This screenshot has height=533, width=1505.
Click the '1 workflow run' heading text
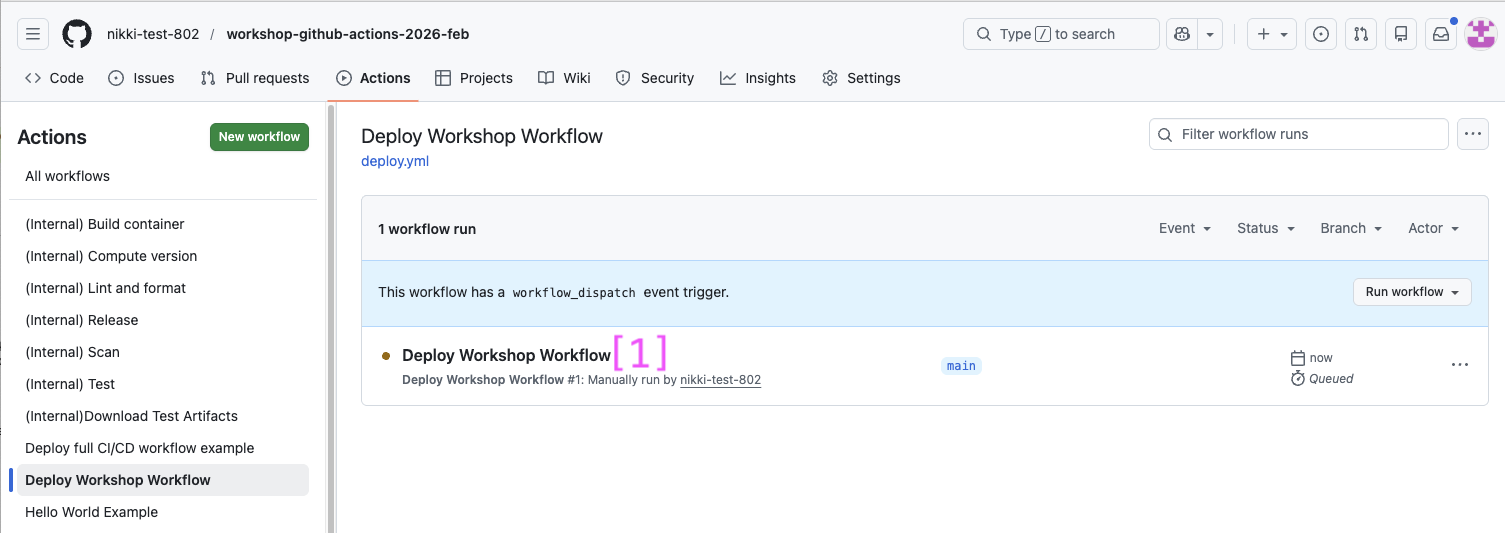pyautogui.click(x=427, y=229)
